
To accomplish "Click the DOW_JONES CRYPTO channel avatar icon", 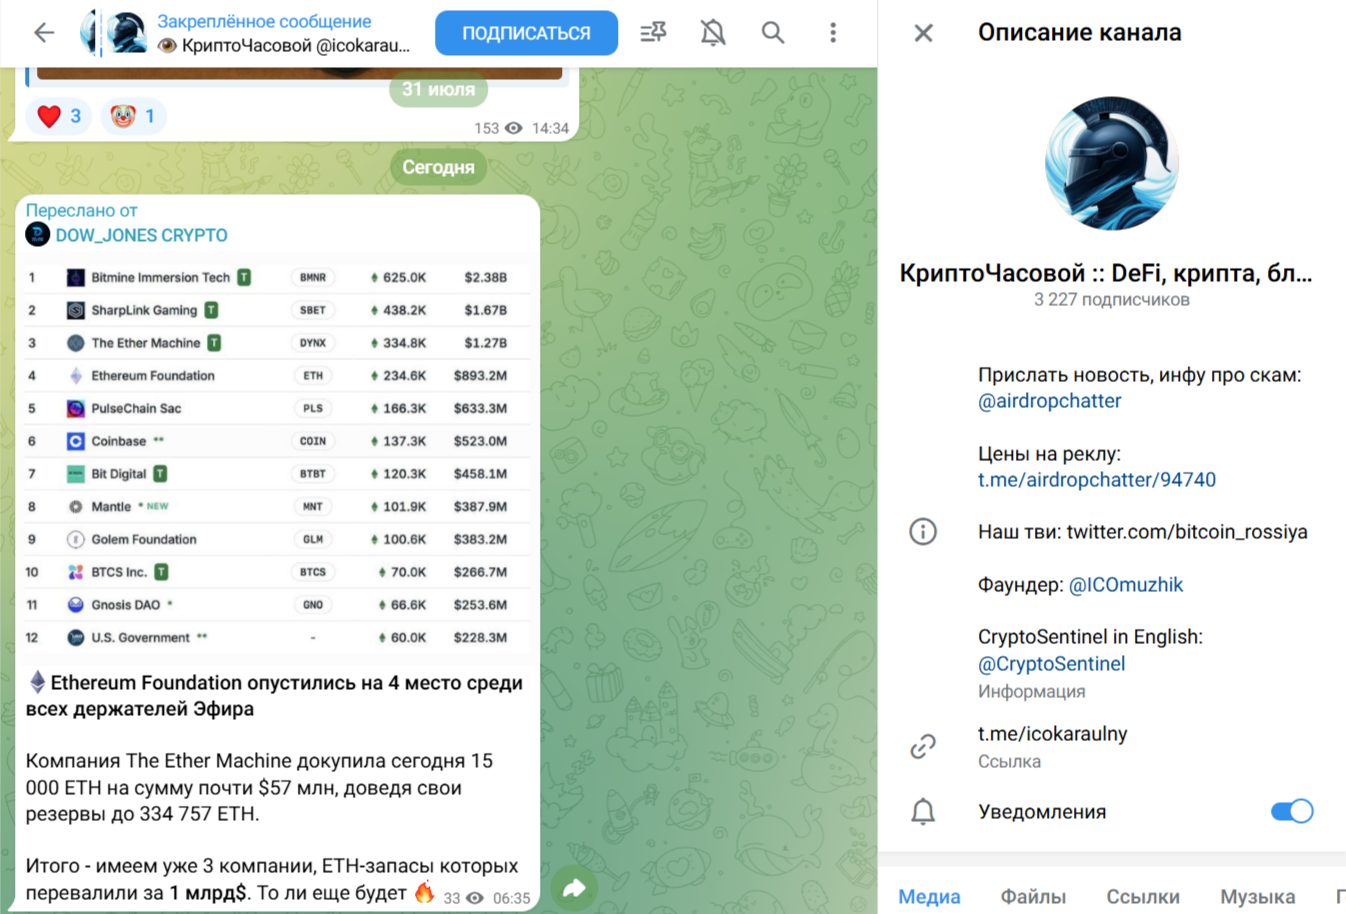I will click(38, 235).
